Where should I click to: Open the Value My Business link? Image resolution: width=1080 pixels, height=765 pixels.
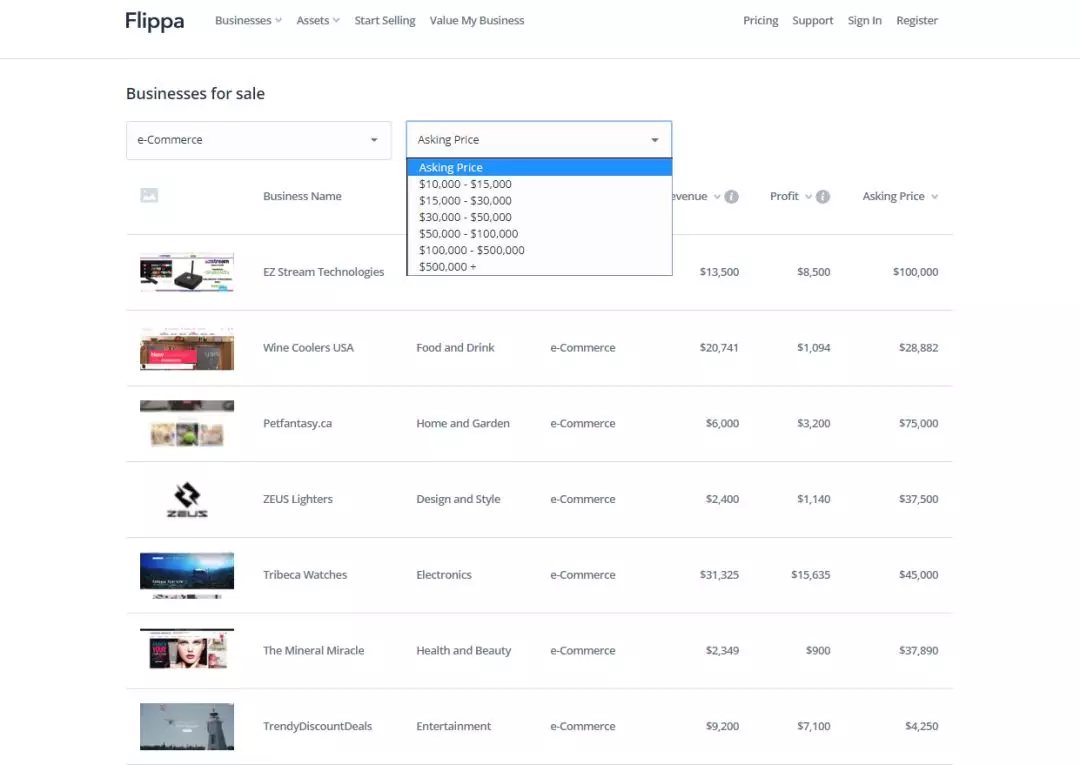(x=477, y=21)
